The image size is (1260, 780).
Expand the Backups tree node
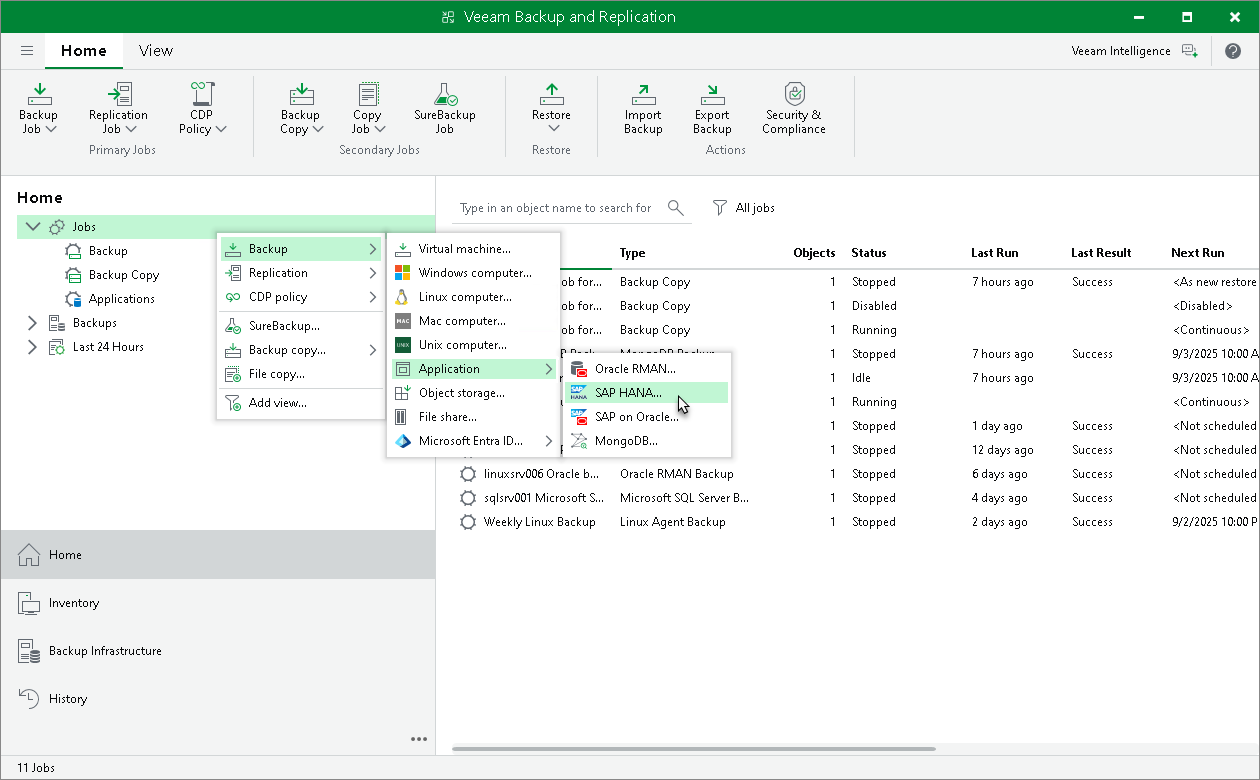tap(33, 323)
